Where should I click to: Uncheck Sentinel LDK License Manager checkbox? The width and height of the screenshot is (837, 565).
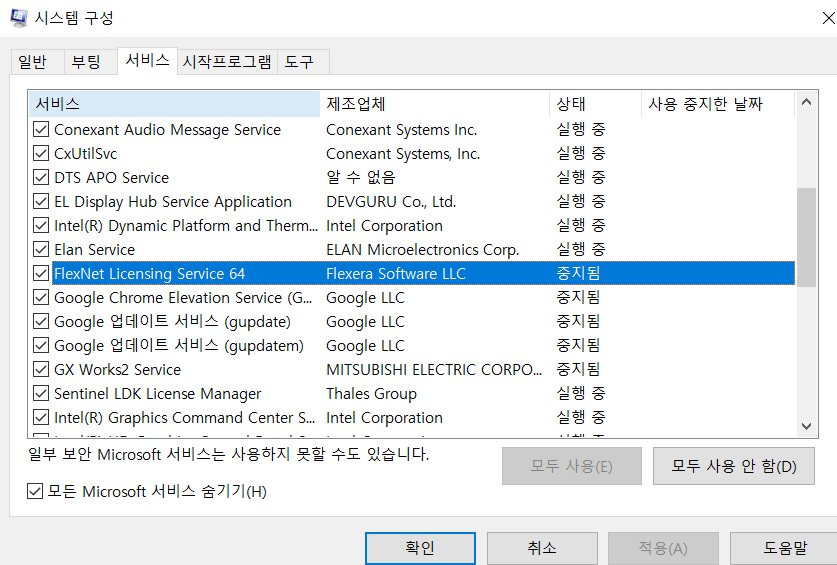coord(41,394)
